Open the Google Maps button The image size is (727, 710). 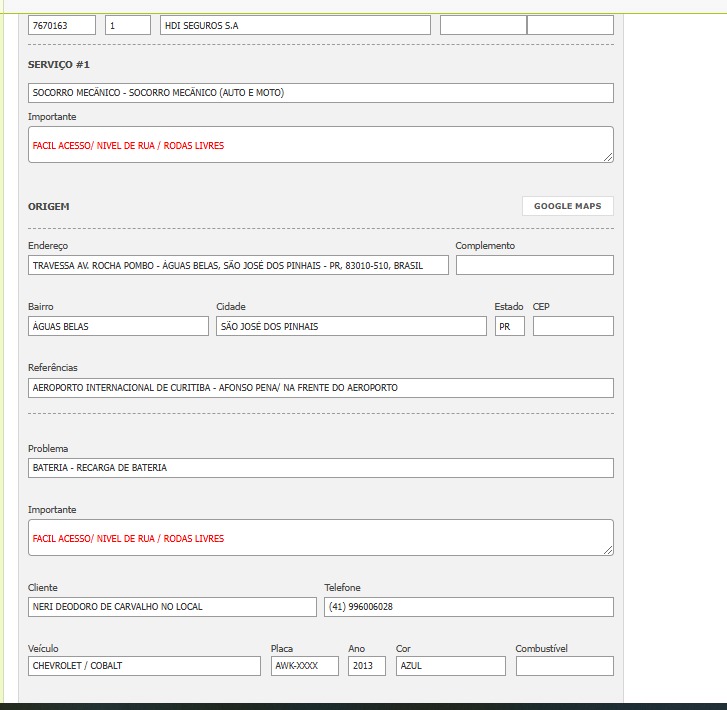coord(567,206)
